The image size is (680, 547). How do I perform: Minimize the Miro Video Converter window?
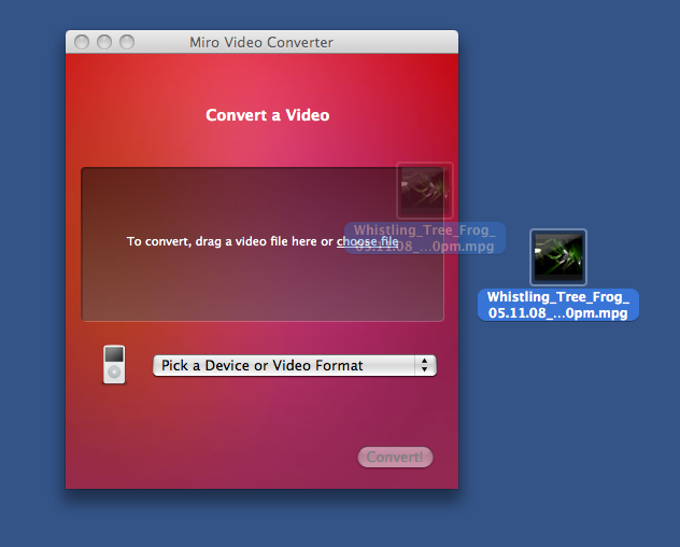(104, 42)
